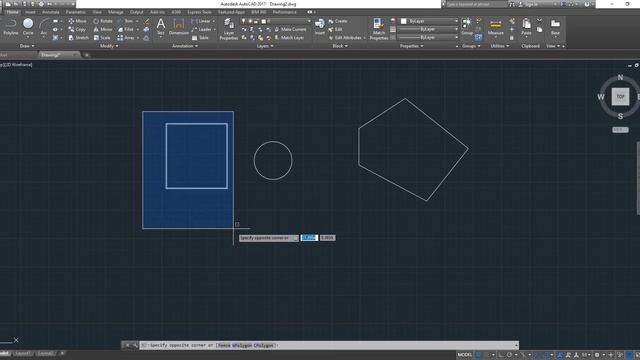Expand the Layers panel
640x360 pixels.
pyautogui.click(x=264, y=46)
